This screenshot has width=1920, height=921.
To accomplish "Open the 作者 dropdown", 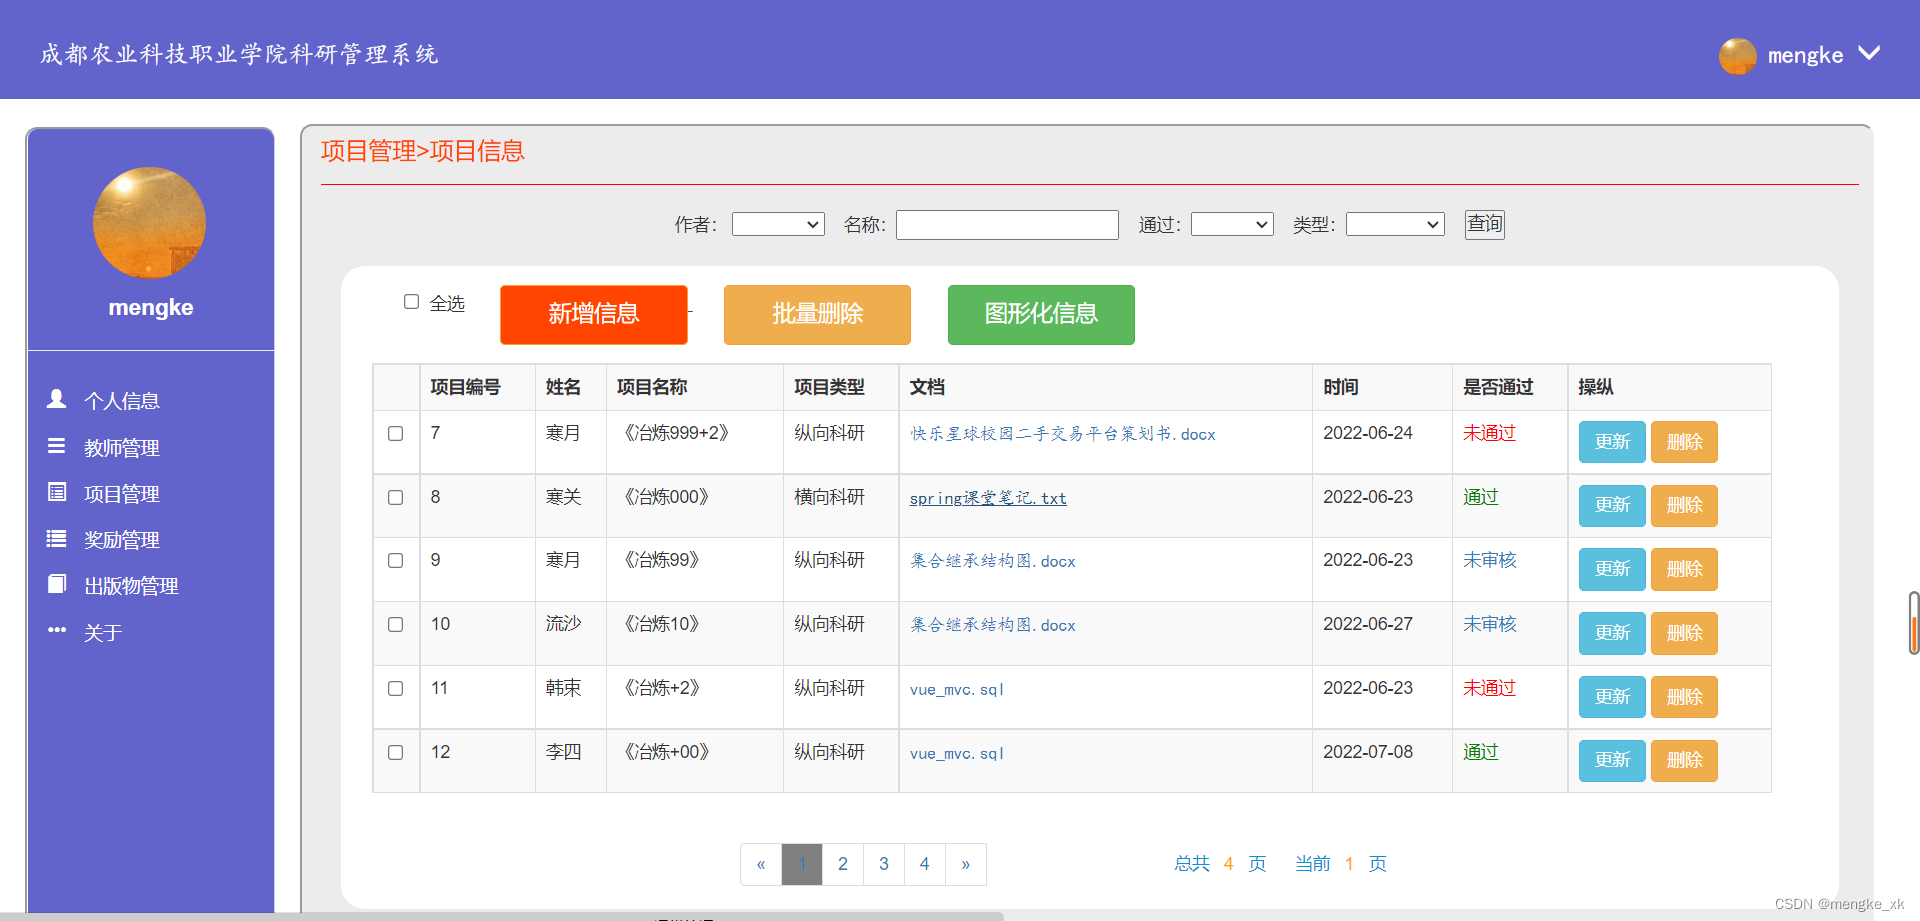I will 778,224.
